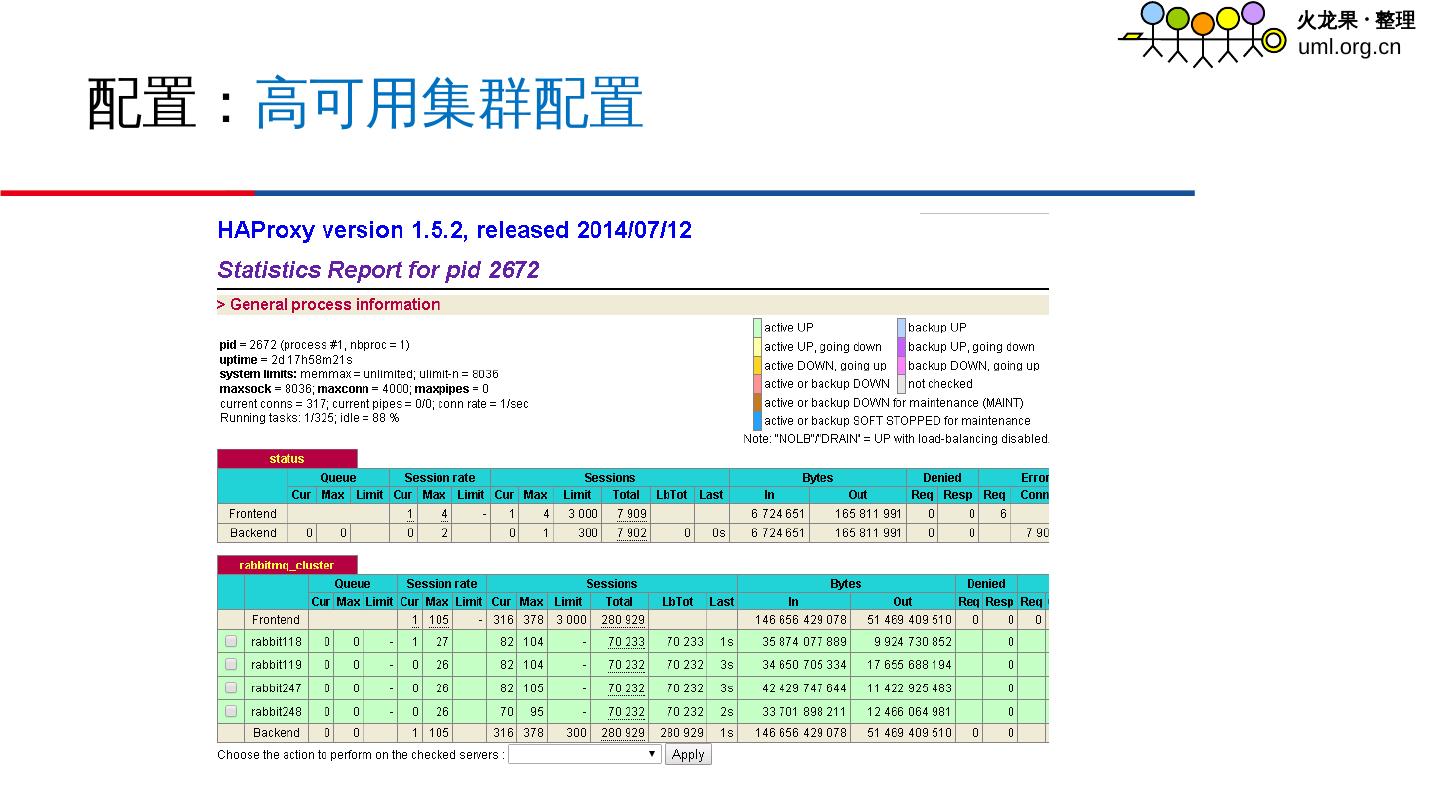The height and width of the screenshot is (810, 1440).
Task: Click the Queue header in rabbitmq_cluster table
Action: (x=352, y=584)
